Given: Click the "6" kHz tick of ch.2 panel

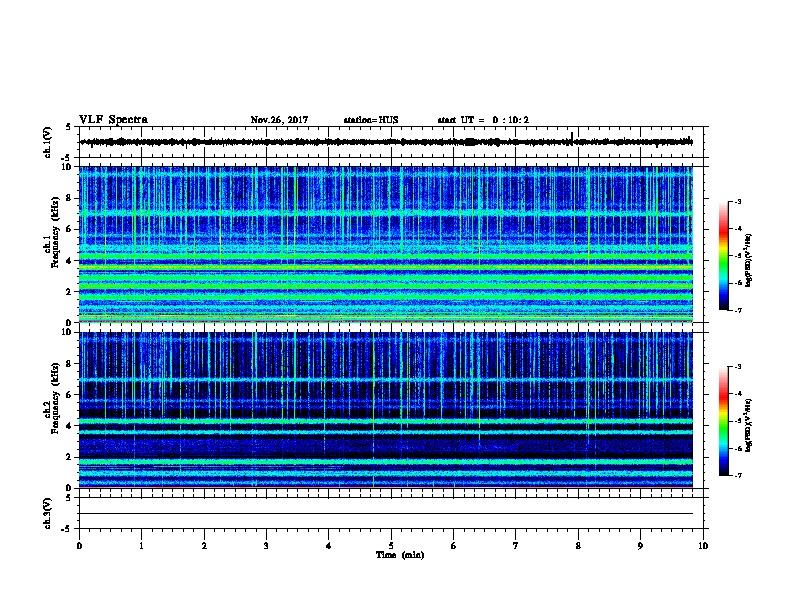Looking at the screenshot, I should click(69, 395).
